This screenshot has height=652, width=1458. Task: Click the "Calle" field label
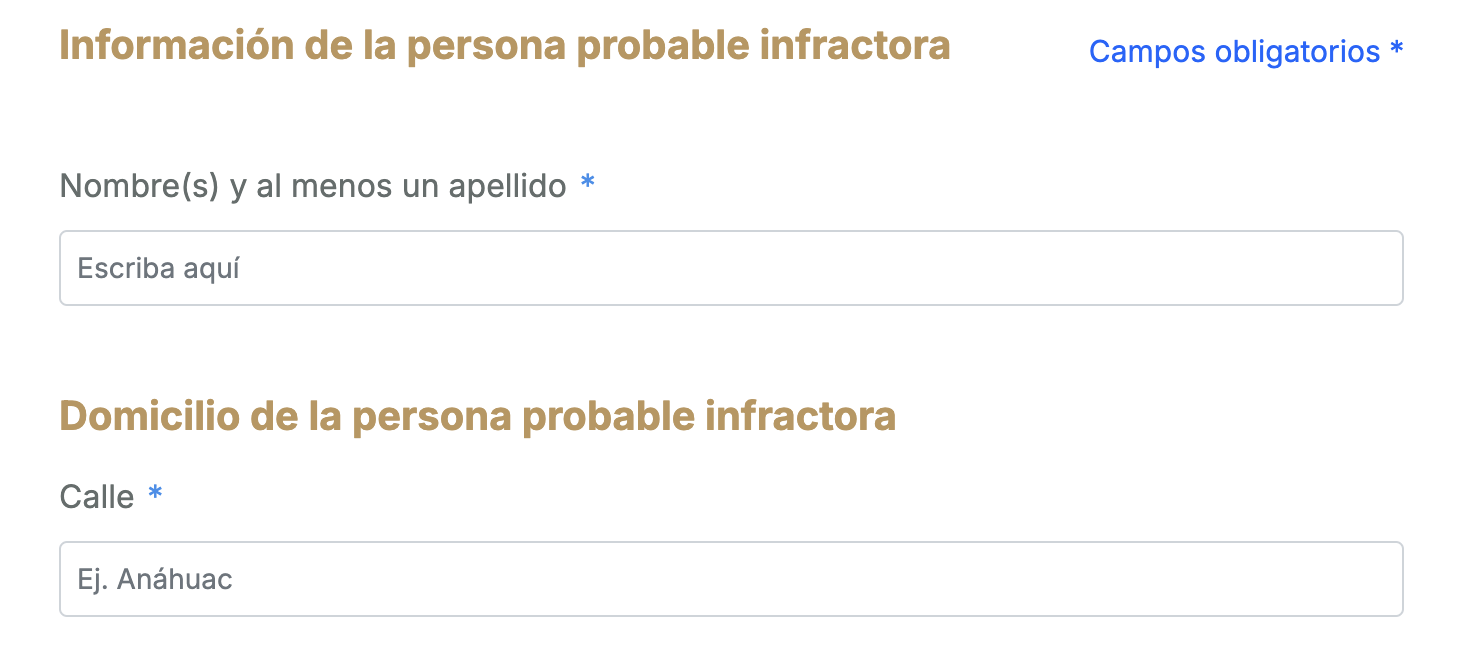pos(97,496)
